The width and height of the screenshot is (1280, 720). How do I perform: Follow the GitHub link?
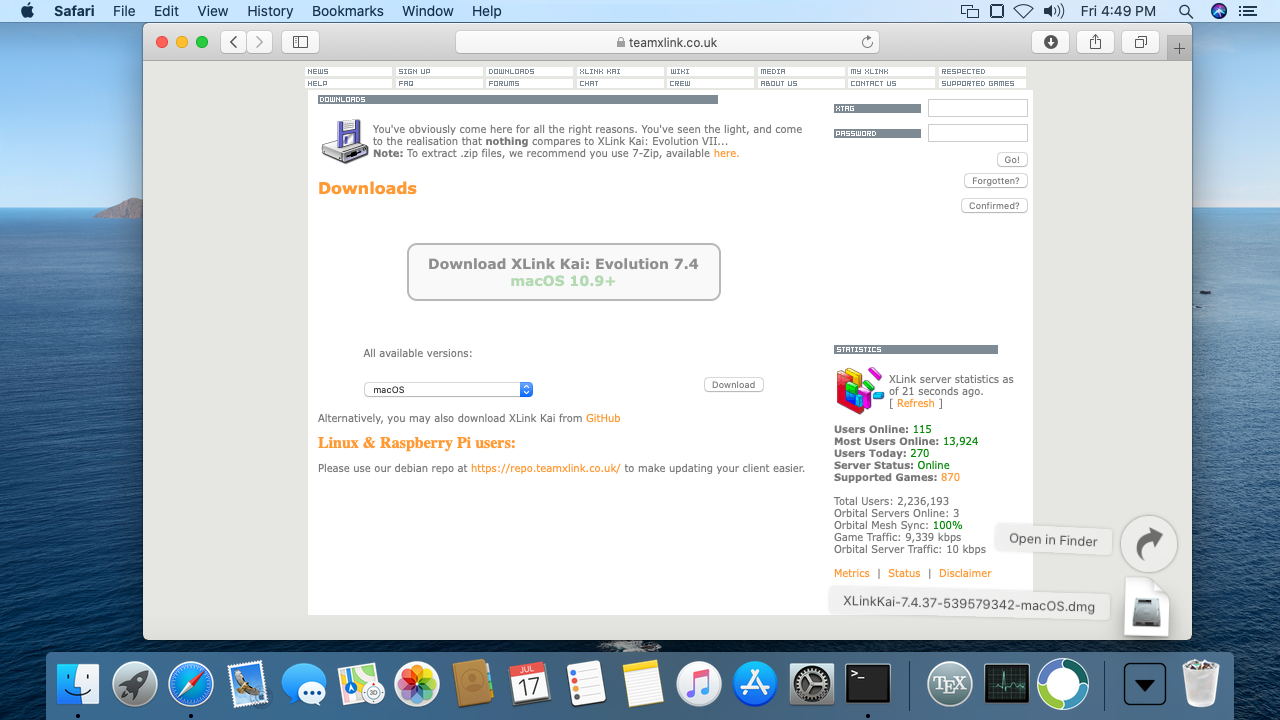[x=602, y=418]
